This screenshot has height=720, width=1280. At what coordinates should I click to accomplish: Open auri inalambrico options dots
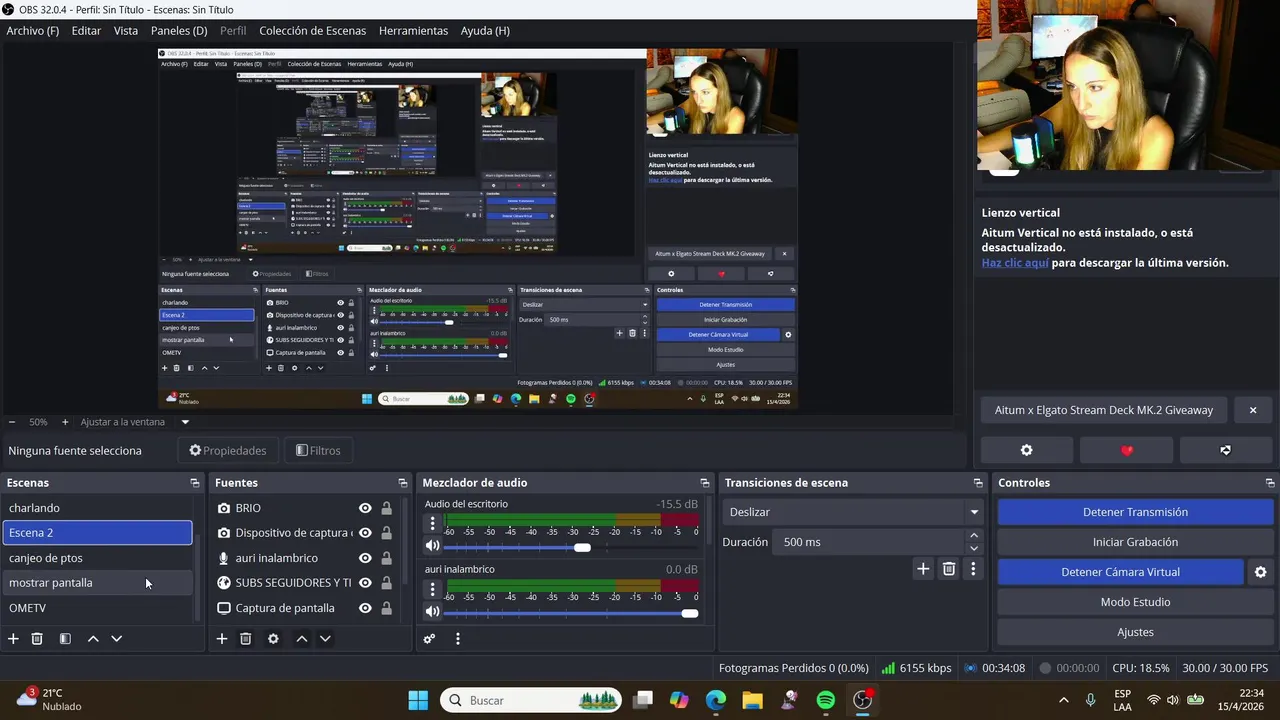432,589
